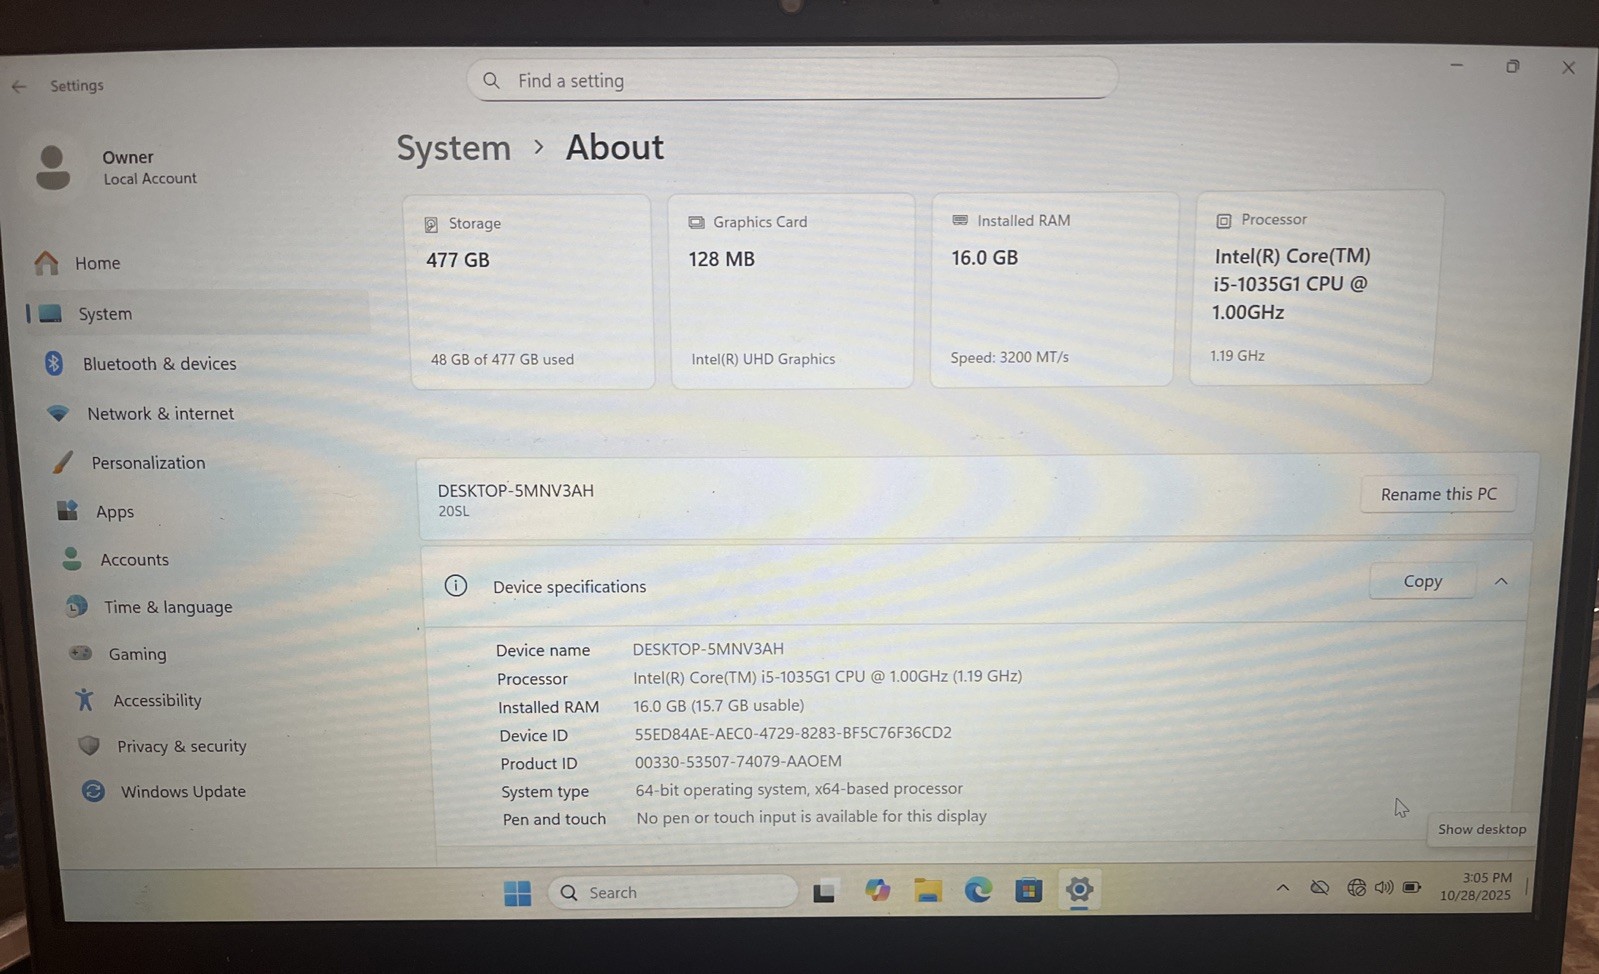Click Rename this PC button
The image size is (1599, 974).
pyautogui.click(x=1438, y=494)
